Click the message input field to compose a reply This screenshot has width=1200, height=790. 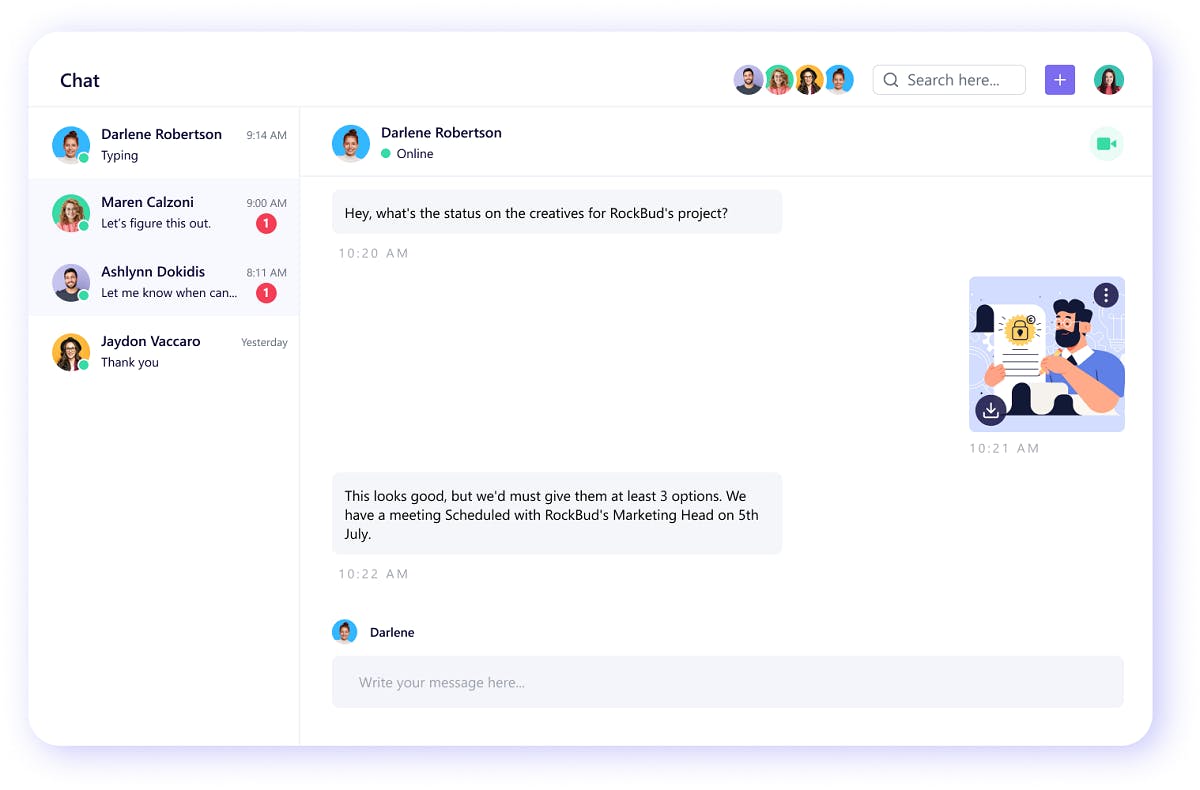pos(727,681)
